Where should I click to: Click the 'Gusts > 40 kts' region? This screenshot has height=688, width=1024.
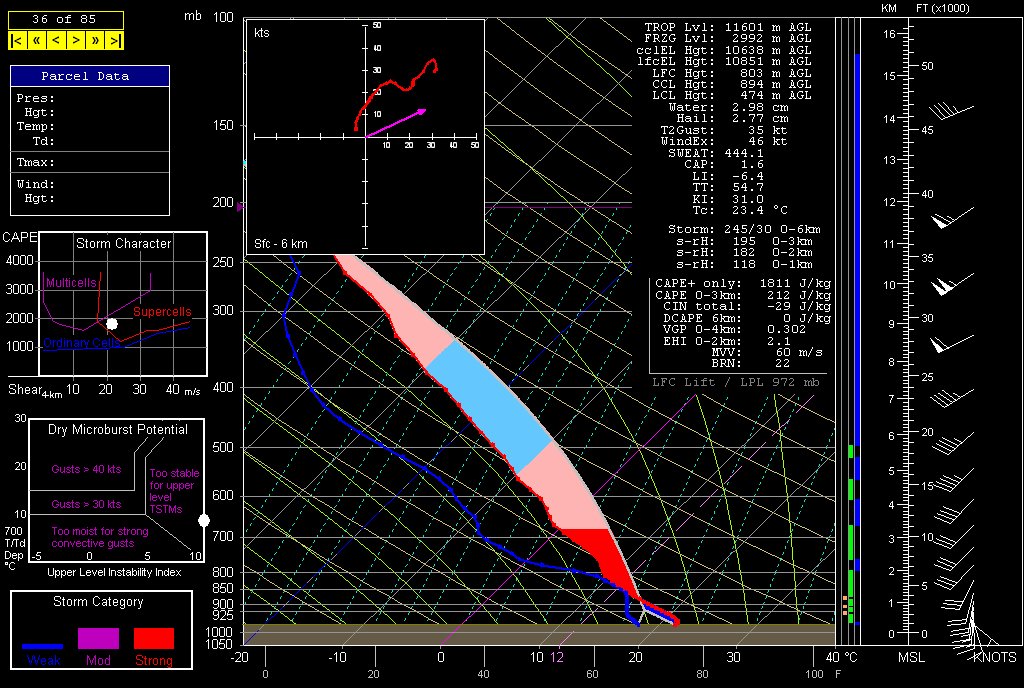click(x=85, y=467)
